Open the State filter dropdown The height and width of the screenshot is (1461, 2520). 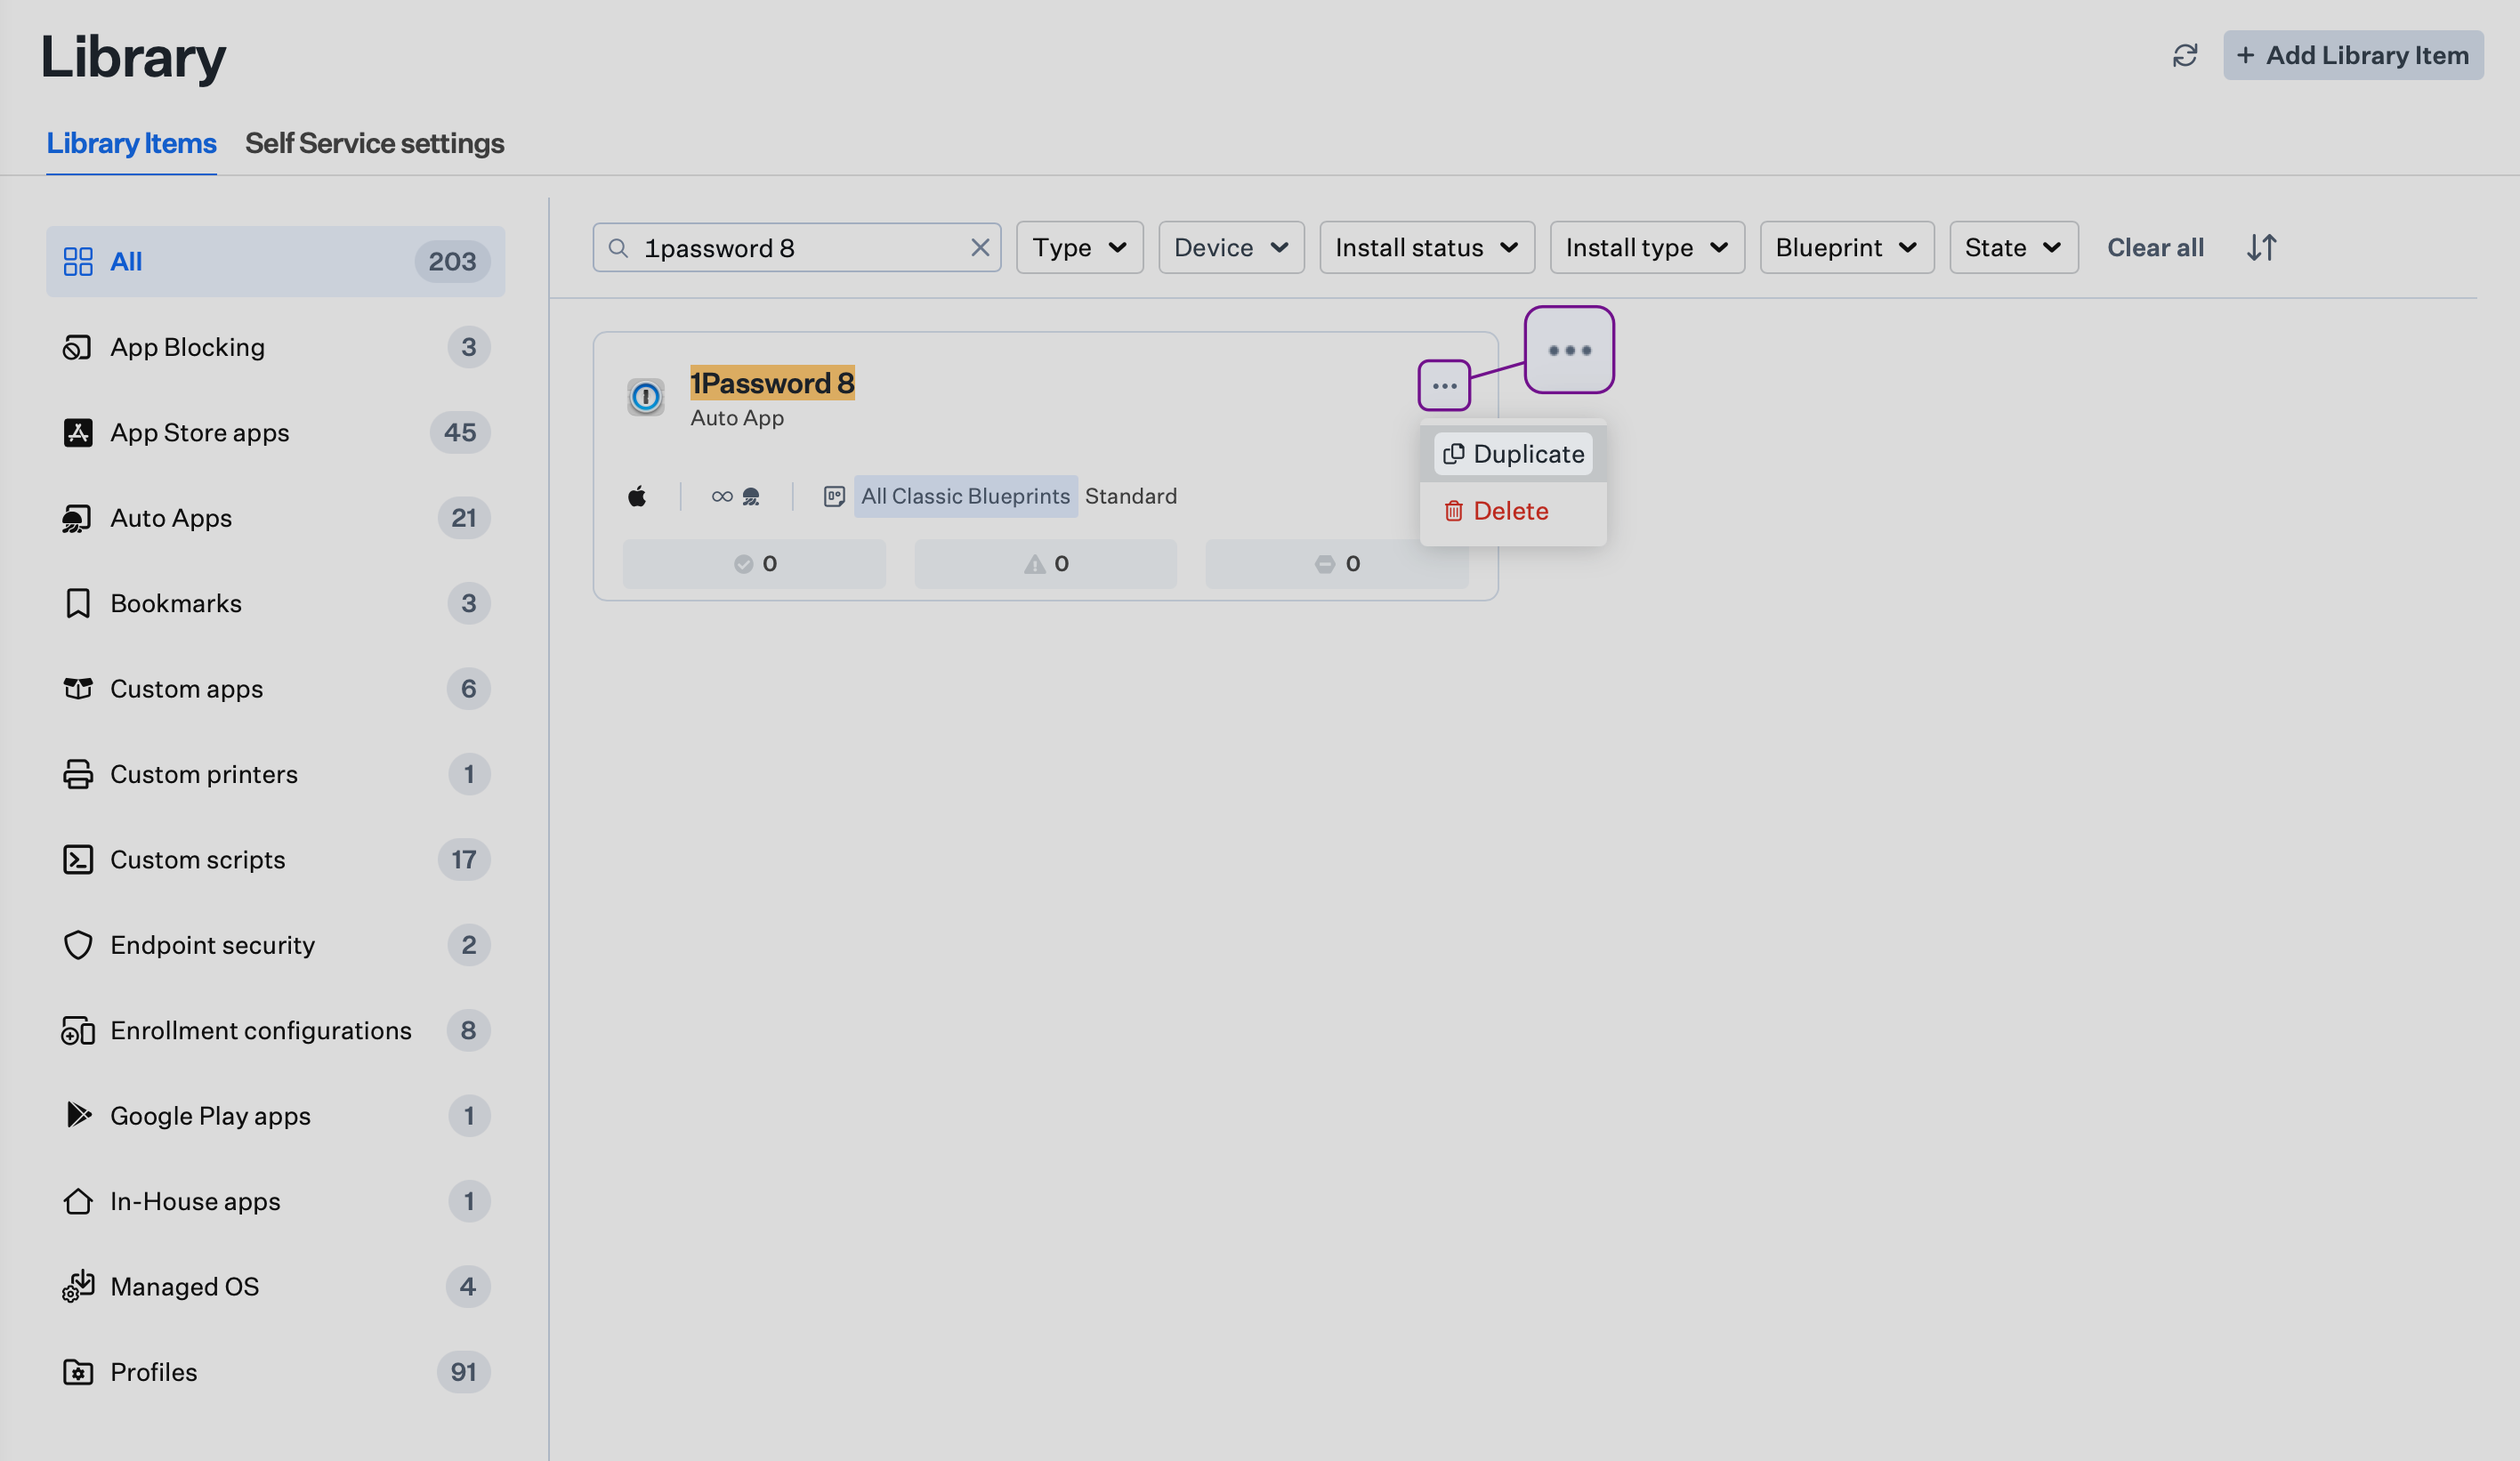click(x=2012, y=248)
